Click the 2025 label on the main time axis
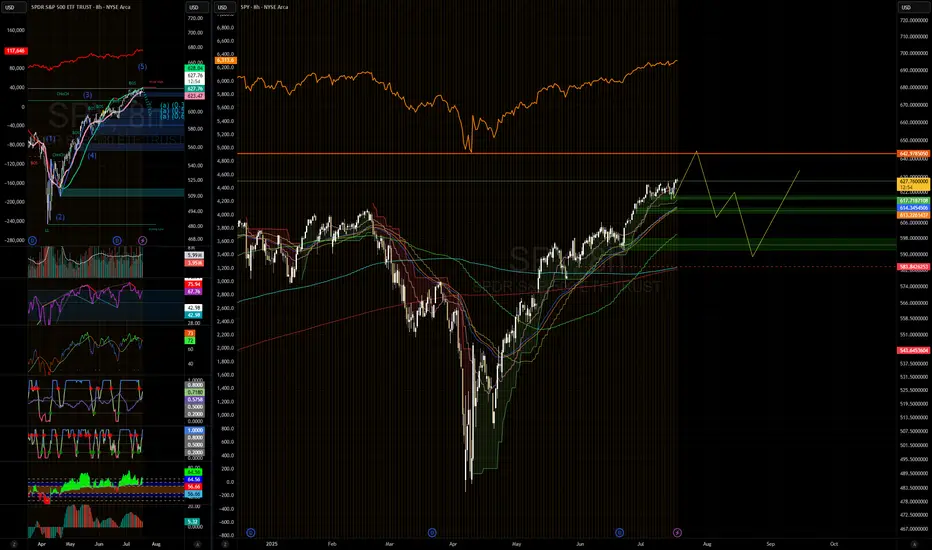The height and width of the screenshot is (550, 932). pos(272,543)
